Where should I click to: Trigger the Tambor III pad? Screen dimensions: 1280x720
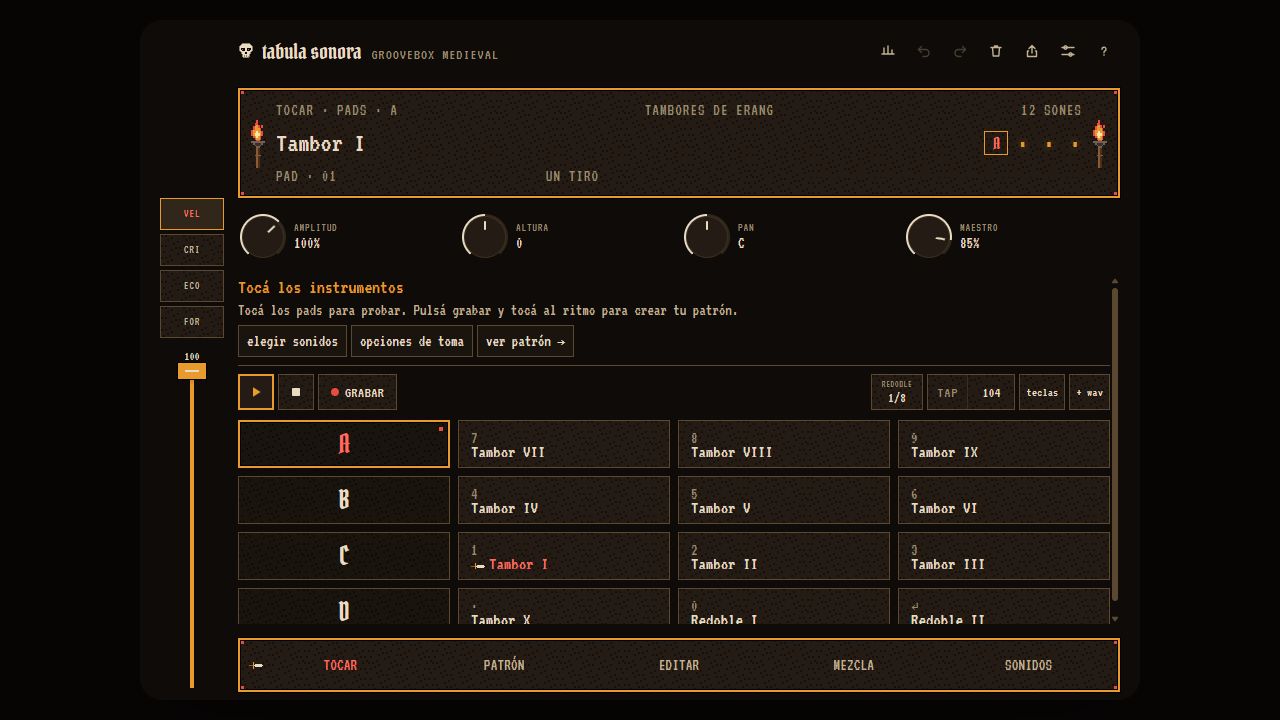click(x=1004, y=556)
